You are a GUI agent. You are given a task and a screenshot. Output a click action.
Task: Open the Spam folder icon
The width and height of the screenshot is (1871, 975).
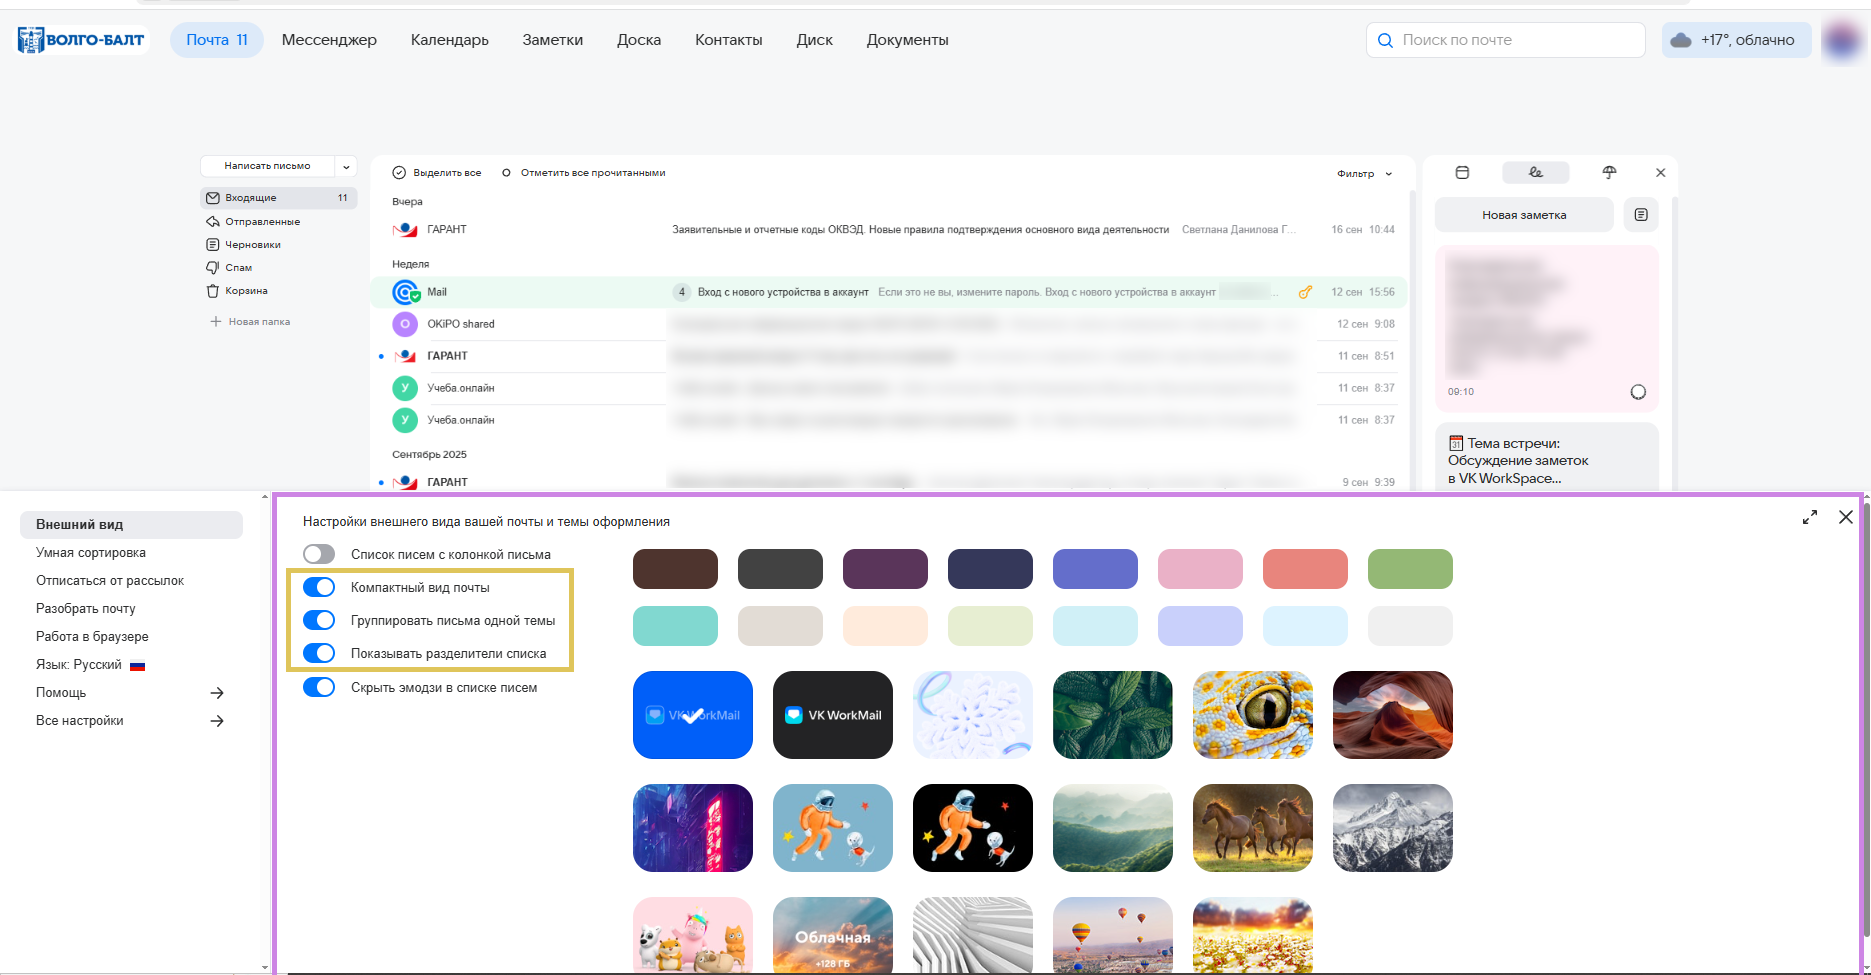click(x=212, y=268)
